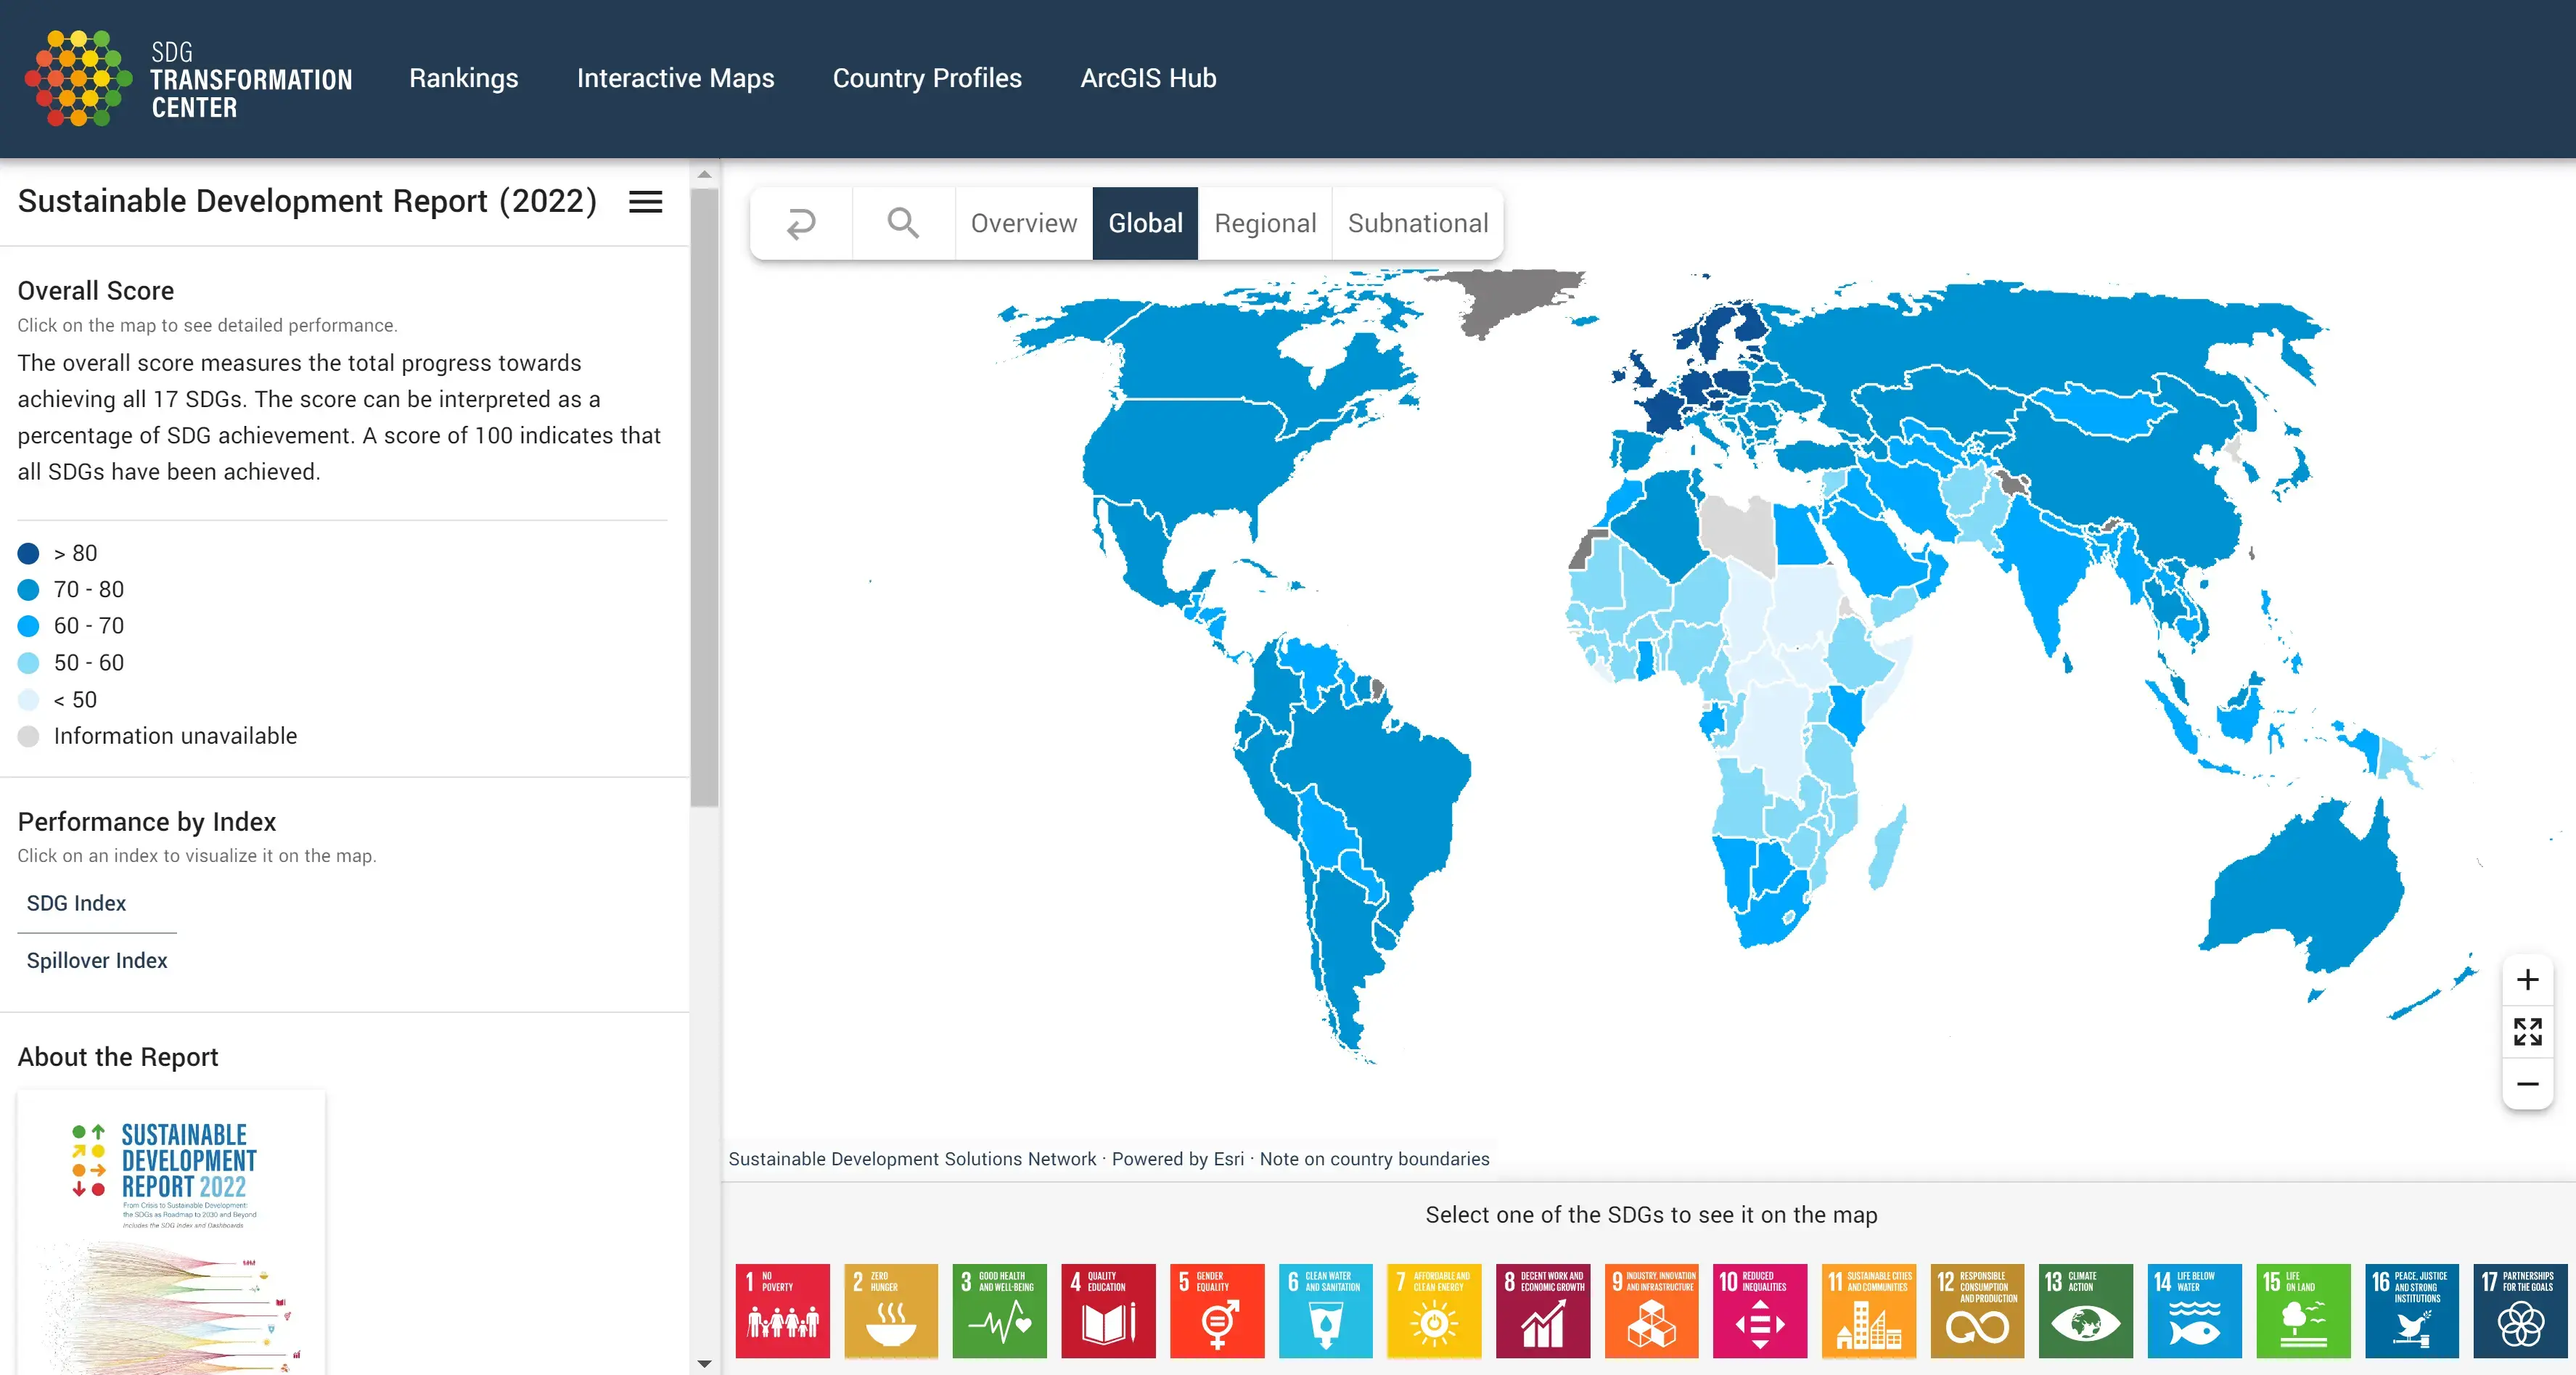Select SDG 7 Affordable Clean Energy icon
2576x1375 pixels.
1434,1310
